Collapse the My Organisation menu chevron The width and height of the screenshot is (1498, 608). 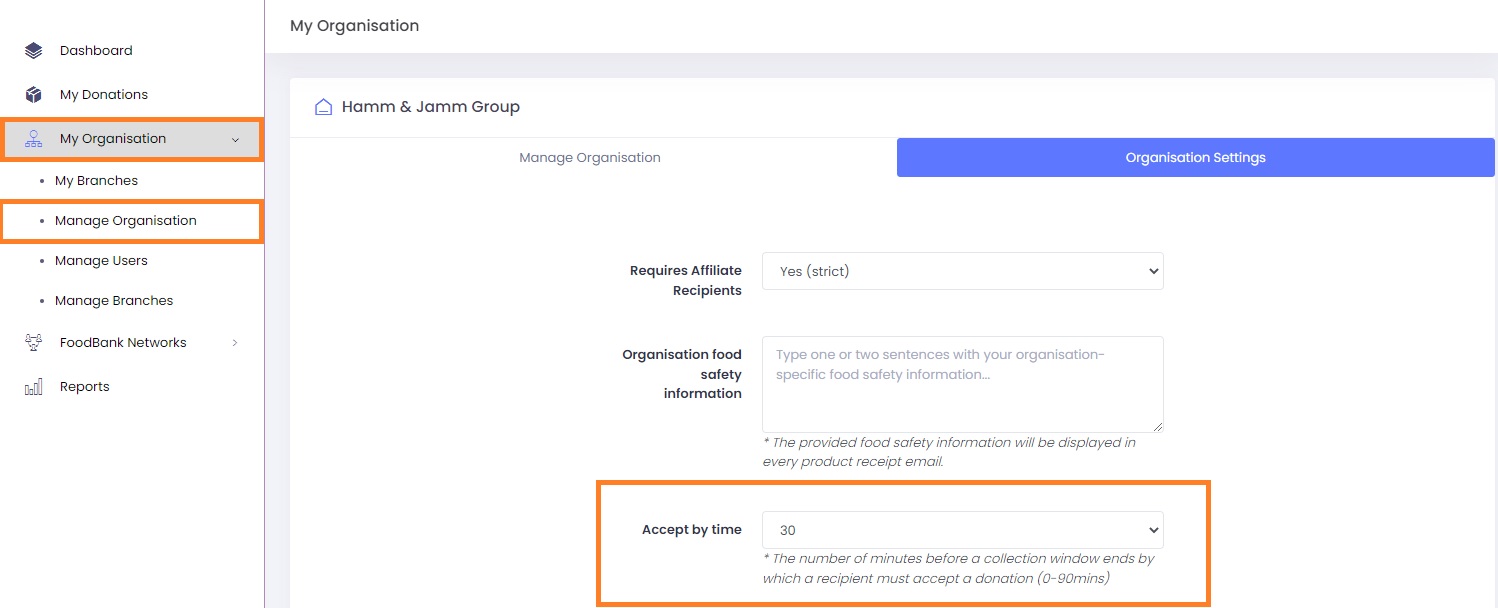pyautogui.click(x=236, y=140)
